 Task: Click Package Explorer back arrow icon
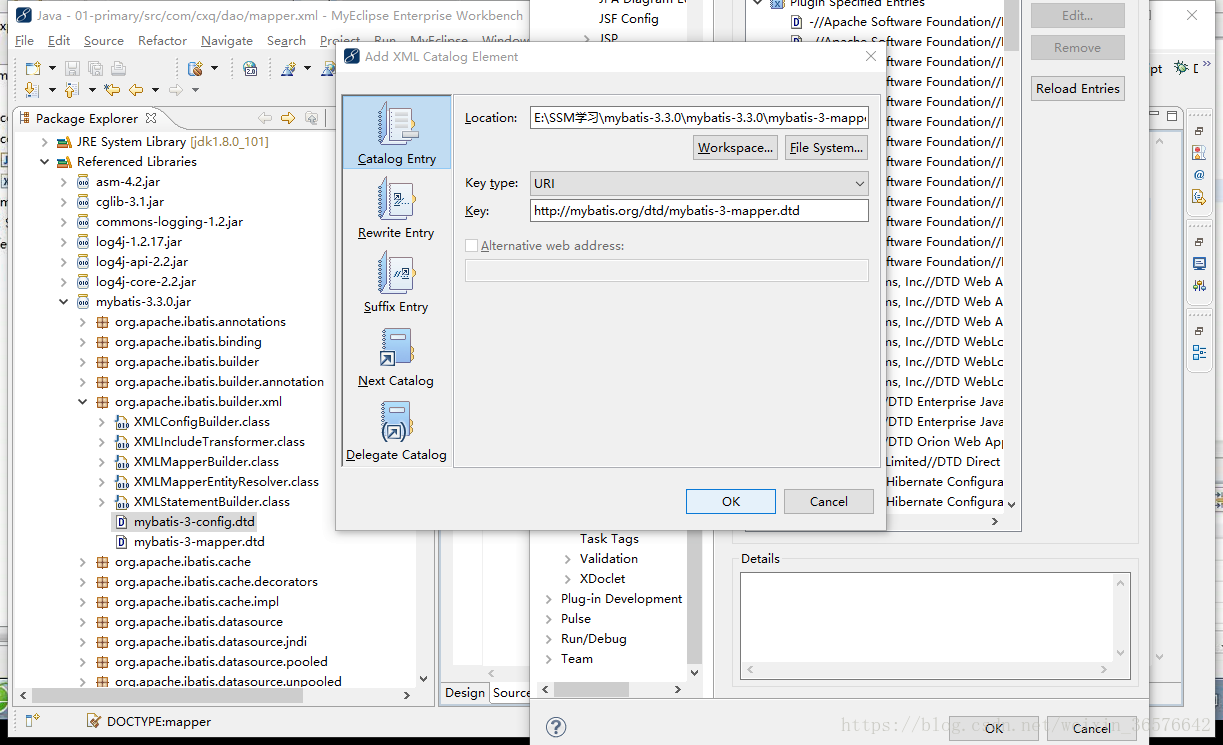tap(265, 118)
